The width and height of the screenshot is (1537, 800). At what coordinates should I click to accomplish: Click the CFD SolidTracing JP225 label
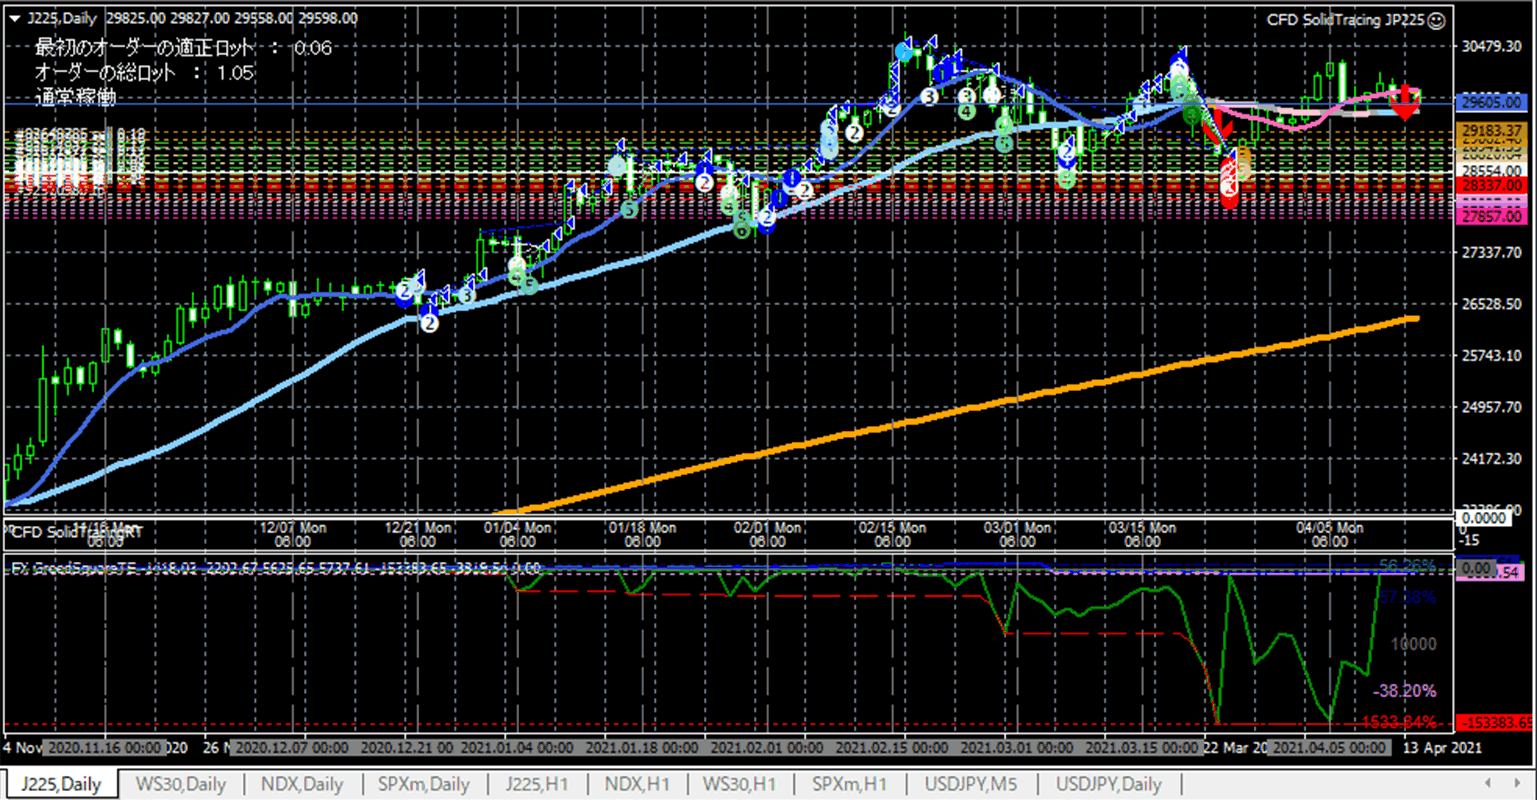coord(1345,20)
